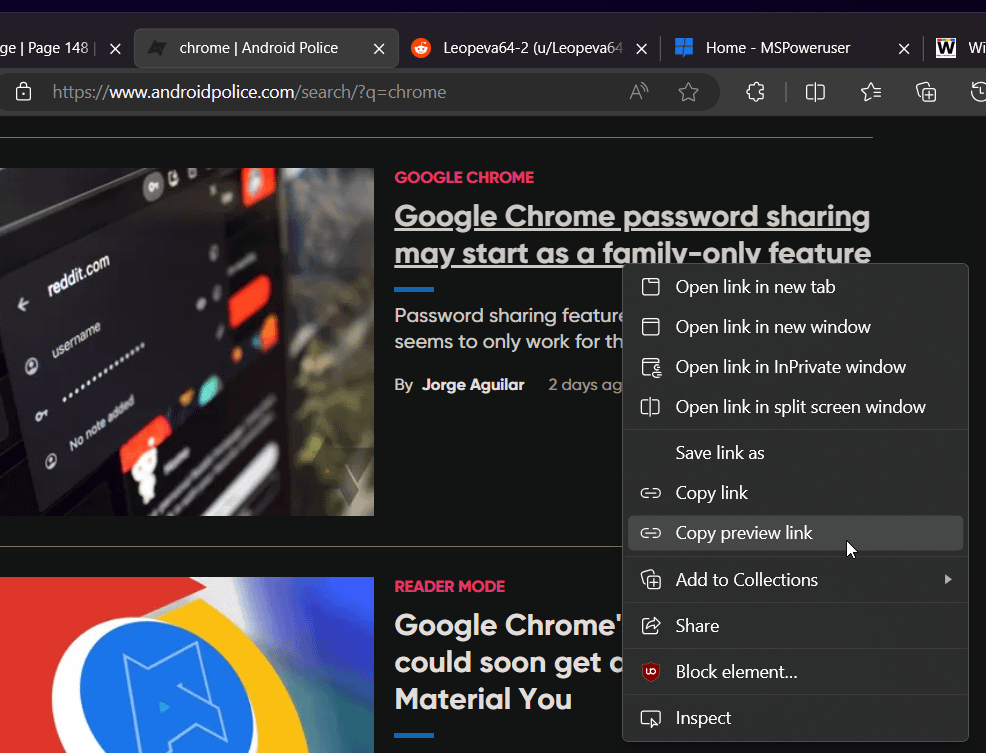Click the MSPoweruser tab favicon
Viewport: 986px width, 753px height.
click(x=684, y=48)
